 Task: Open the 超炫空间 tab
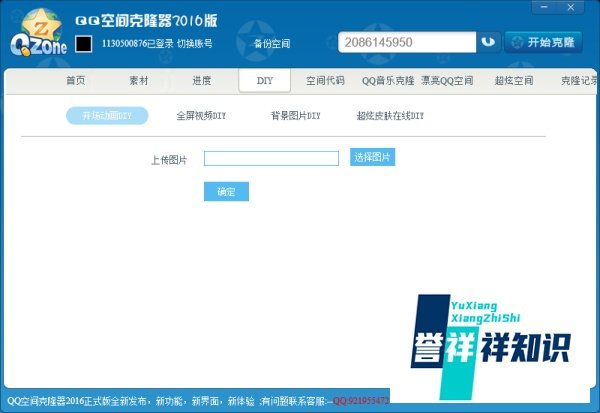tap(514, 81)
